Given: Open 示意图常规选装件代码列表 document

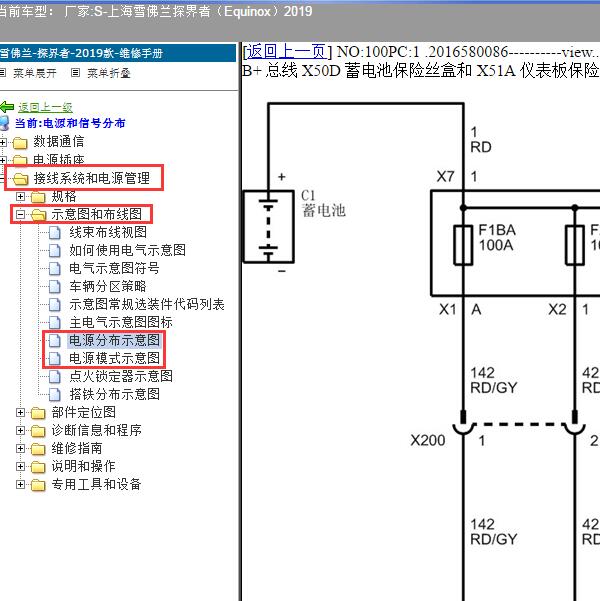Looking at the screenshot, I should click(x=147, y=304).
